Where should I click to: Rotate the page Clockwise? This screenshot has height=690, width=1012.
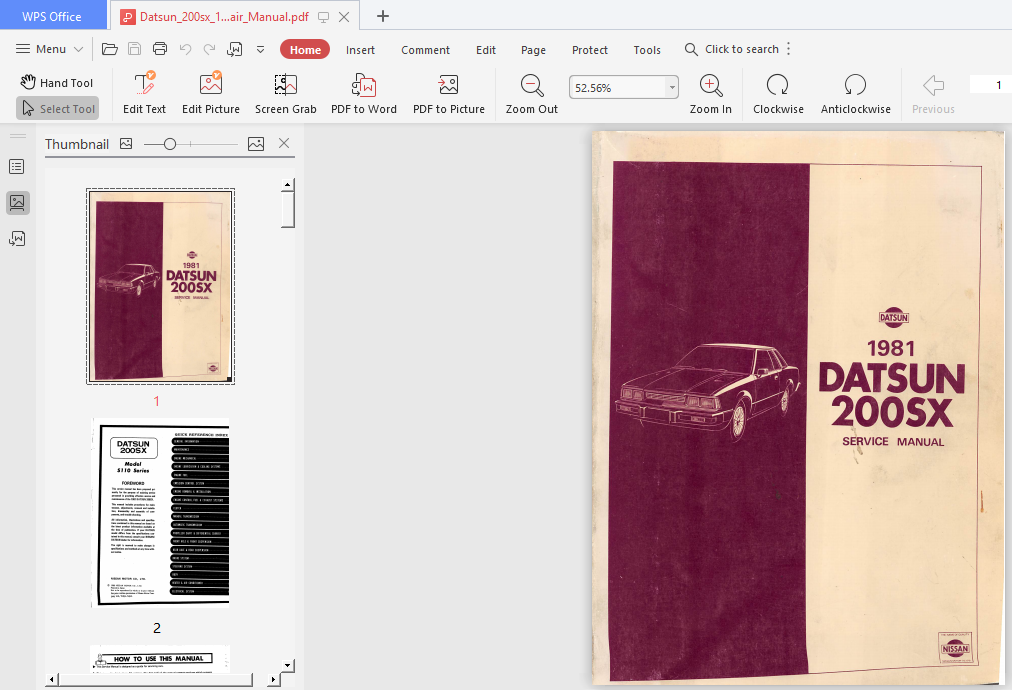point(778,93)
